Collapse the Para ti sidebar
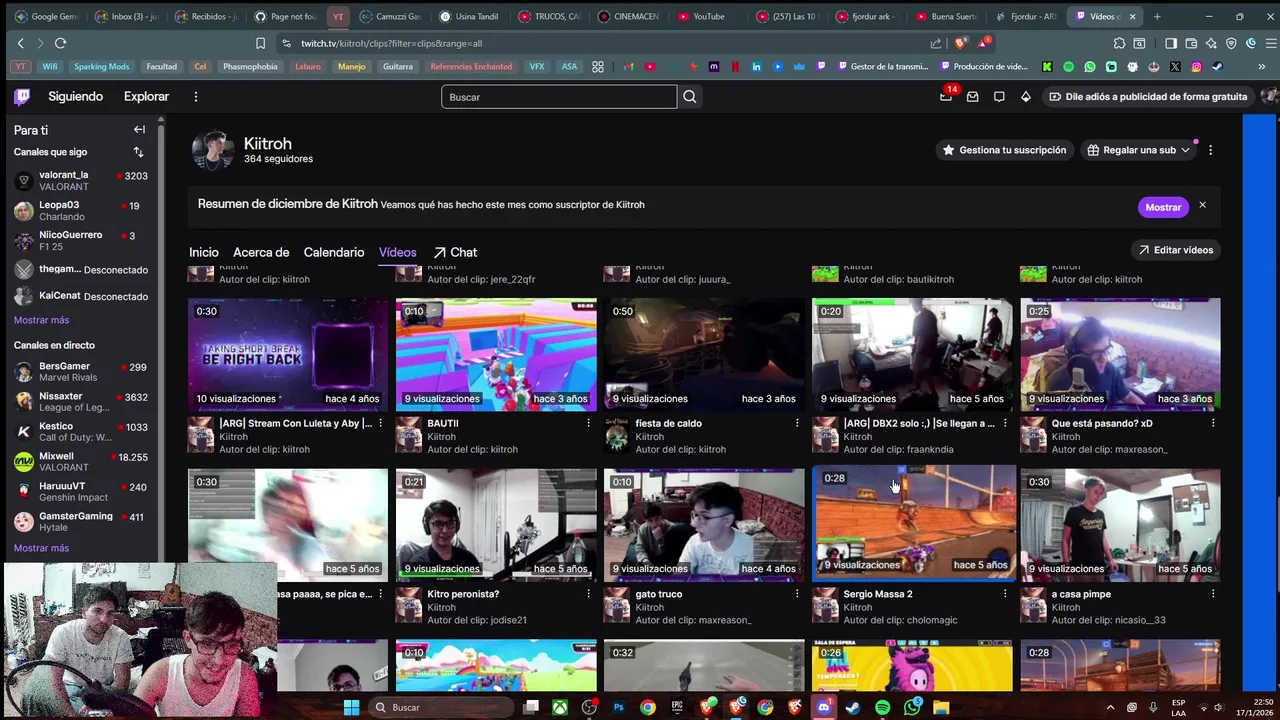Image resolution: width=1280 pixels, height=720 pixels. click(139, 130)
